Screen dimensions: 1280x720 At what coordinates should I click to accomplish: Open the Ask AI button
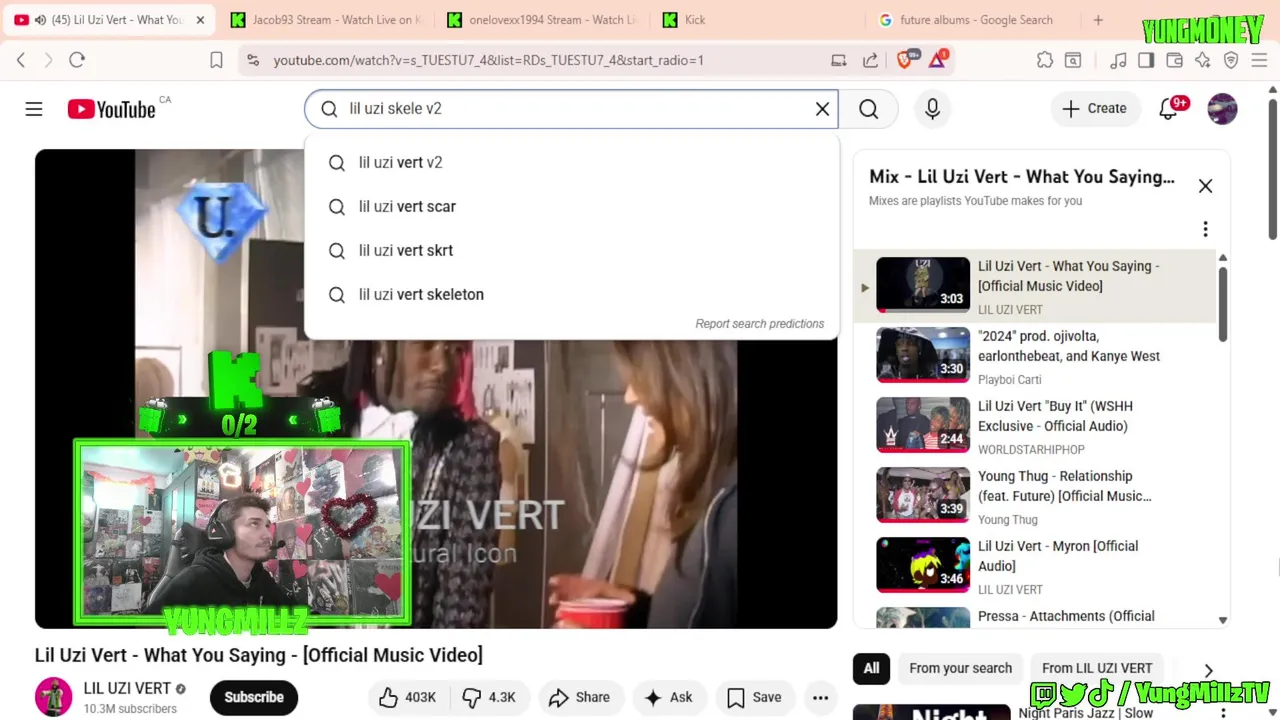669,697
